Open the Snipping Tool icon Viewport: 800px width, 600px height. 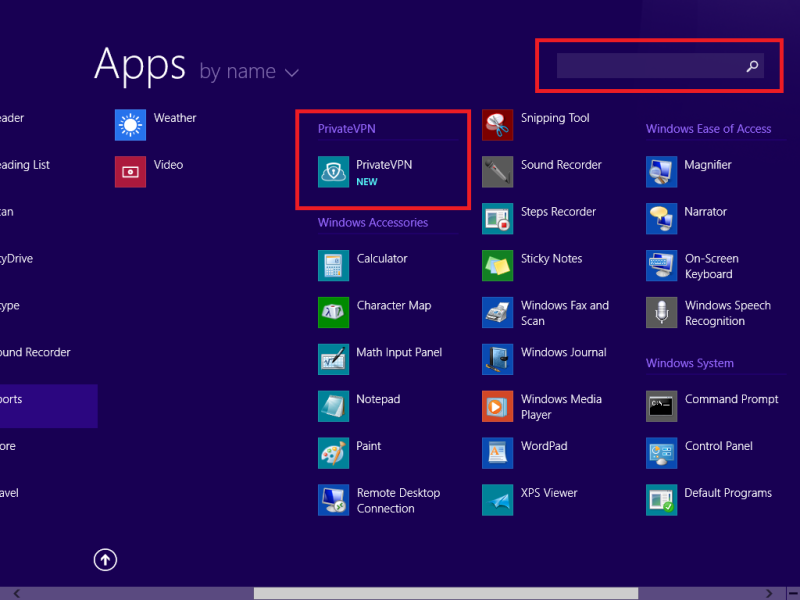497,125
